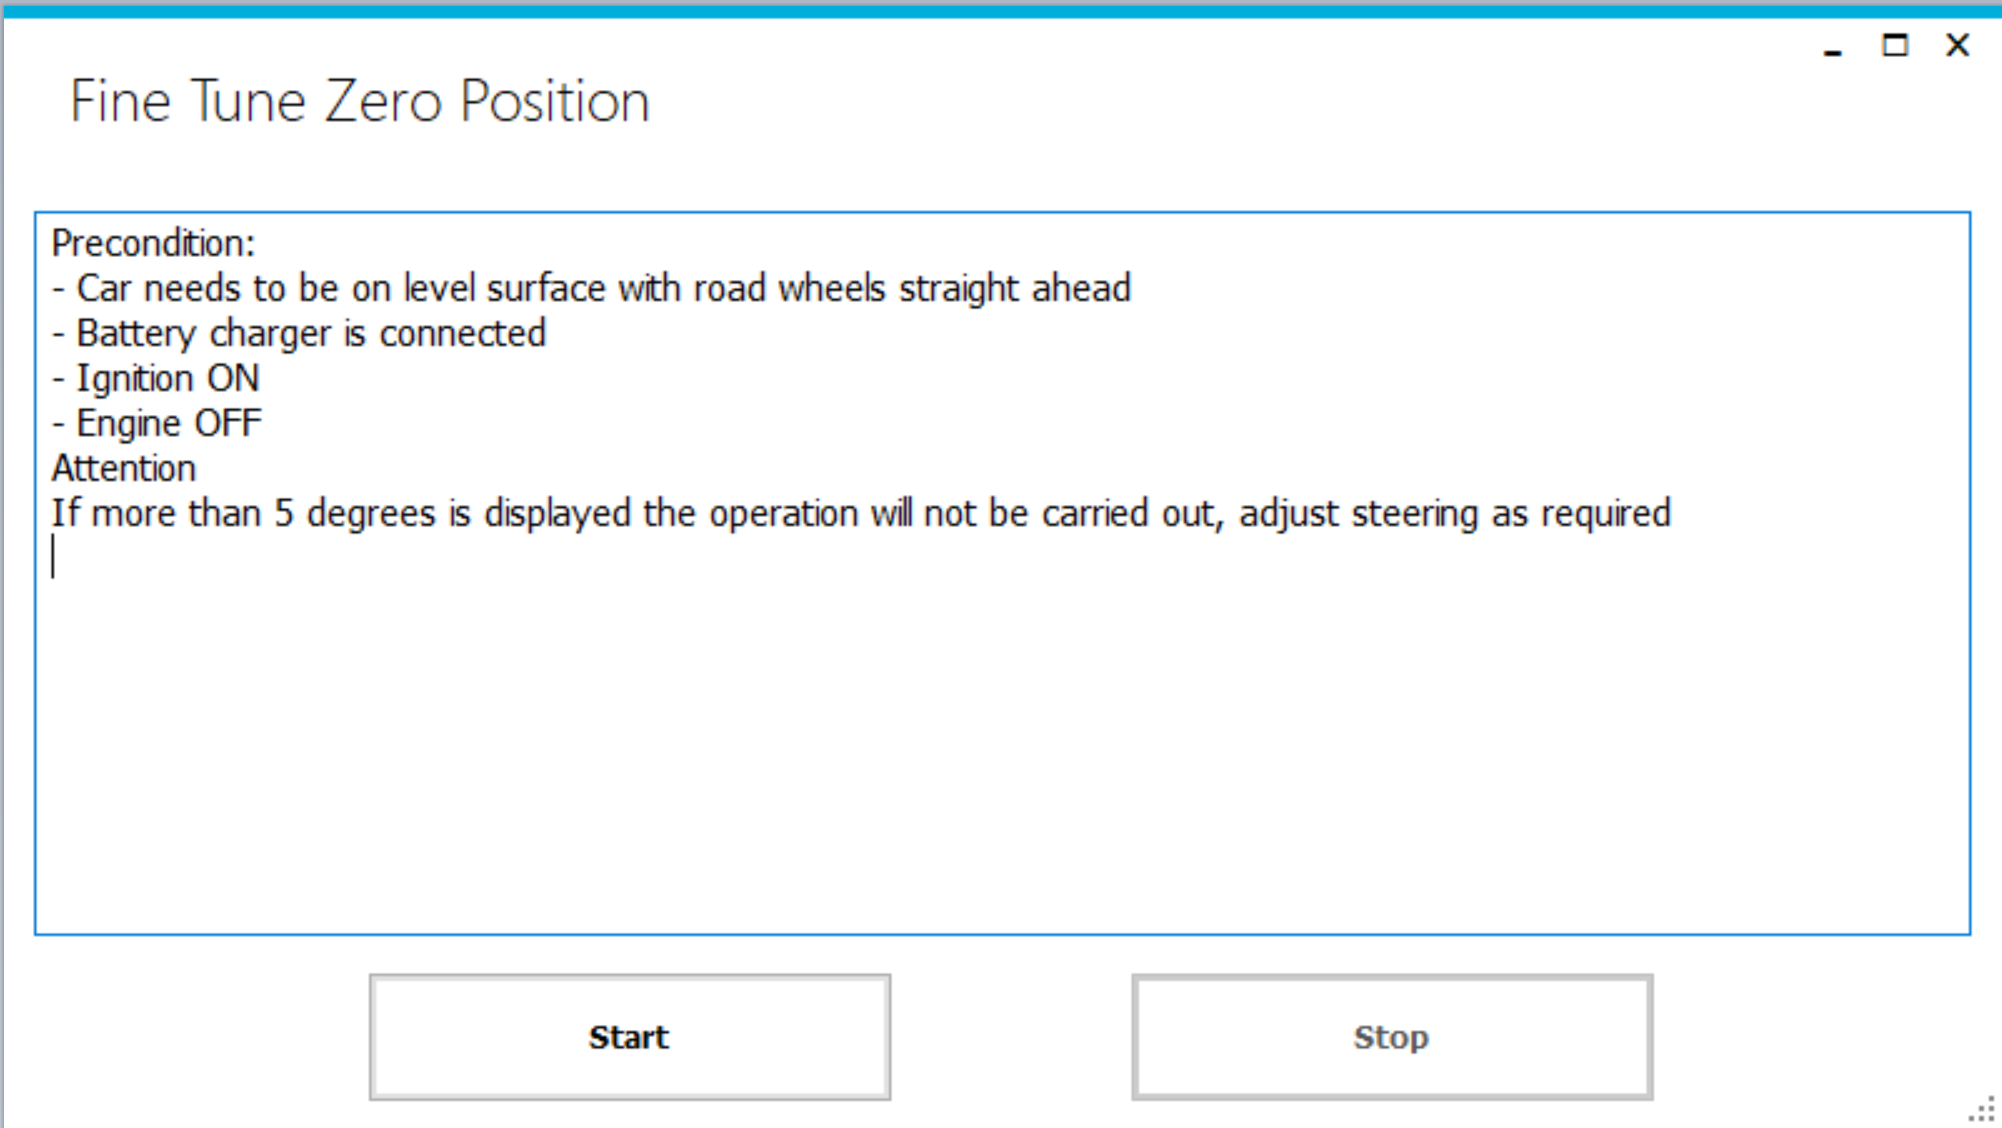Click the Start button
This screenshot has height=1128, width=2002.
629,1037
